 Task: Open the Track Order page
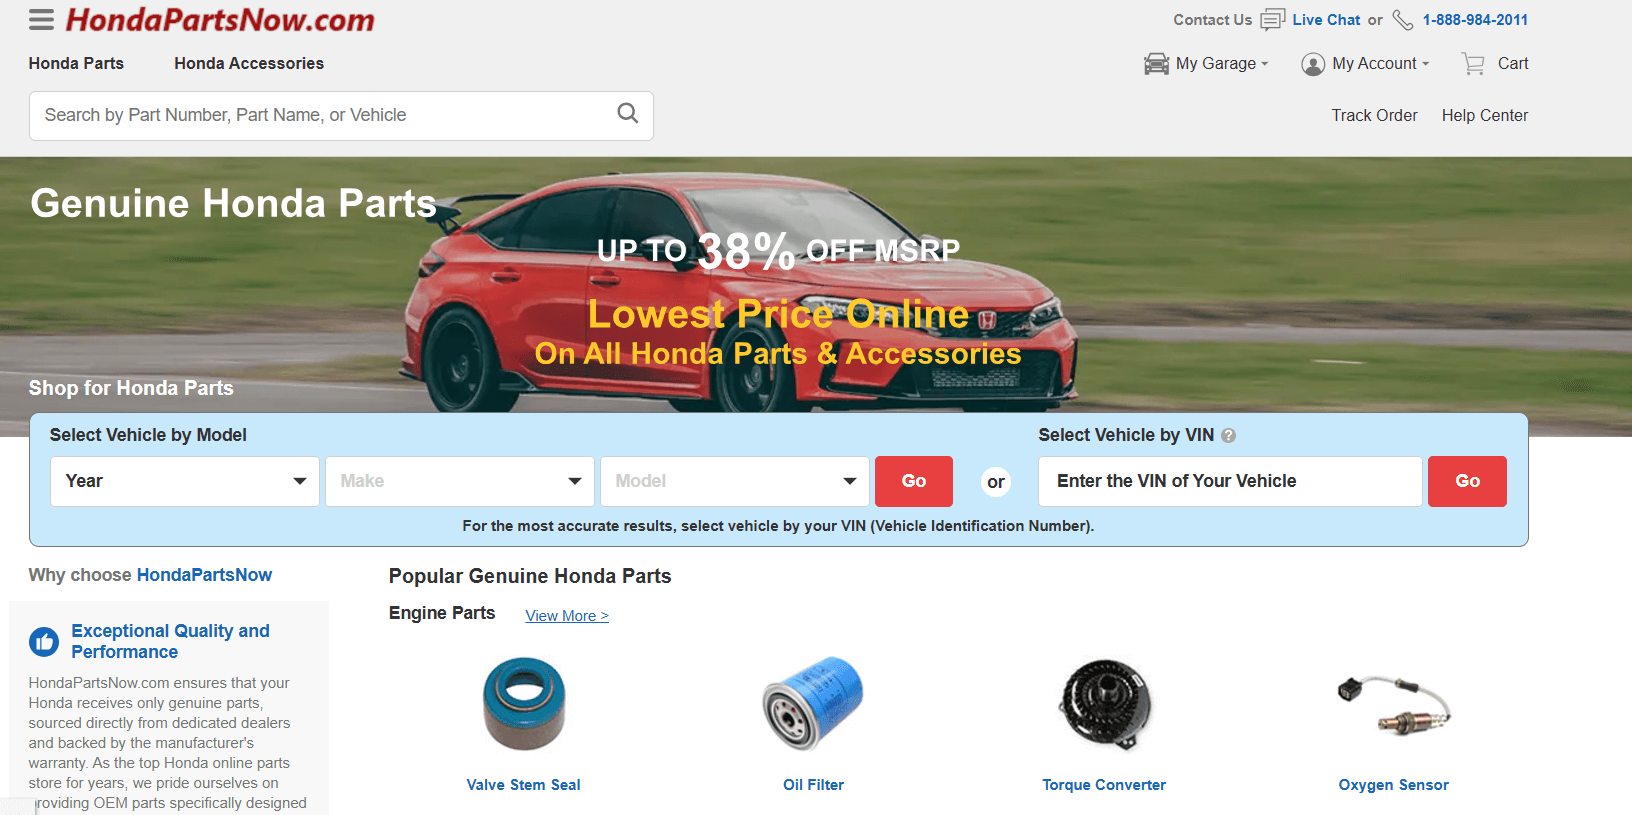coord(1374,115)
